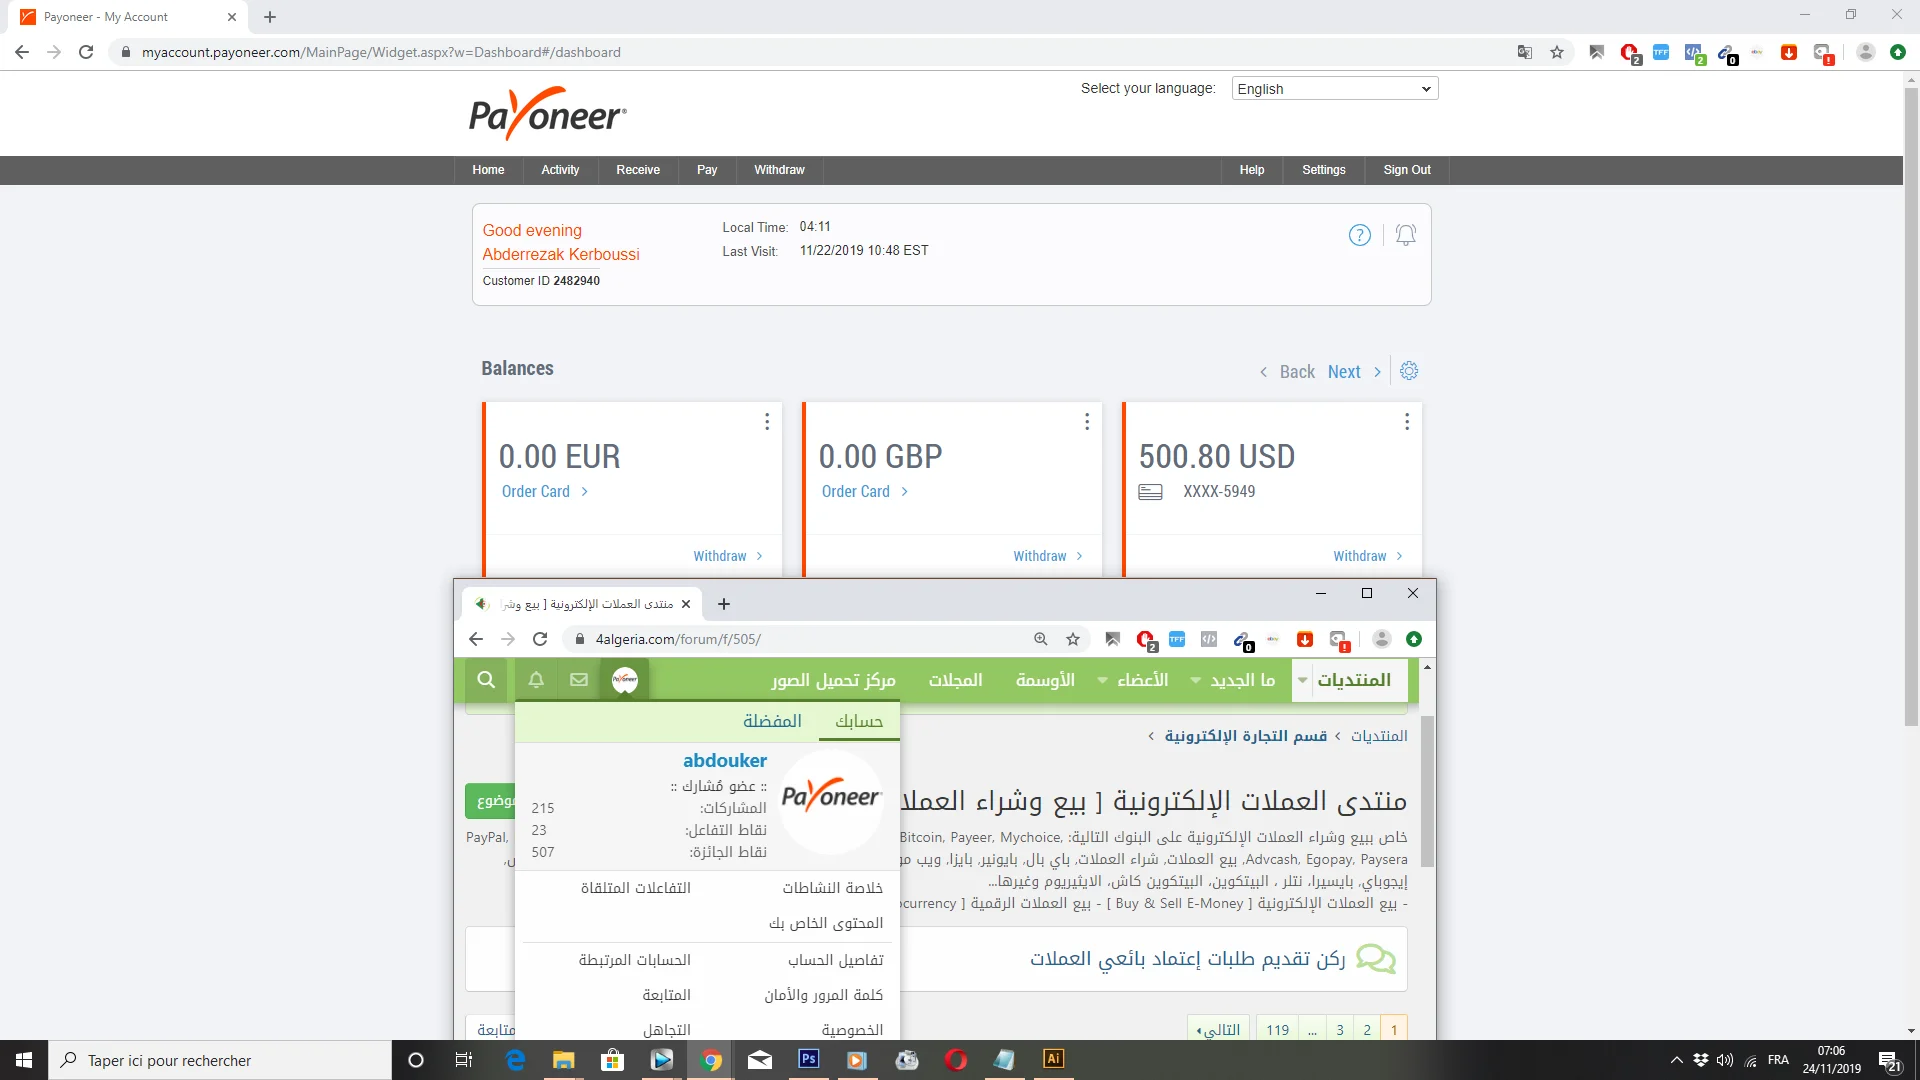Image resolution: width=1920 pixels, height=1080 pixels.
Task: Open the Activity menu item
Action: (560, 170)
